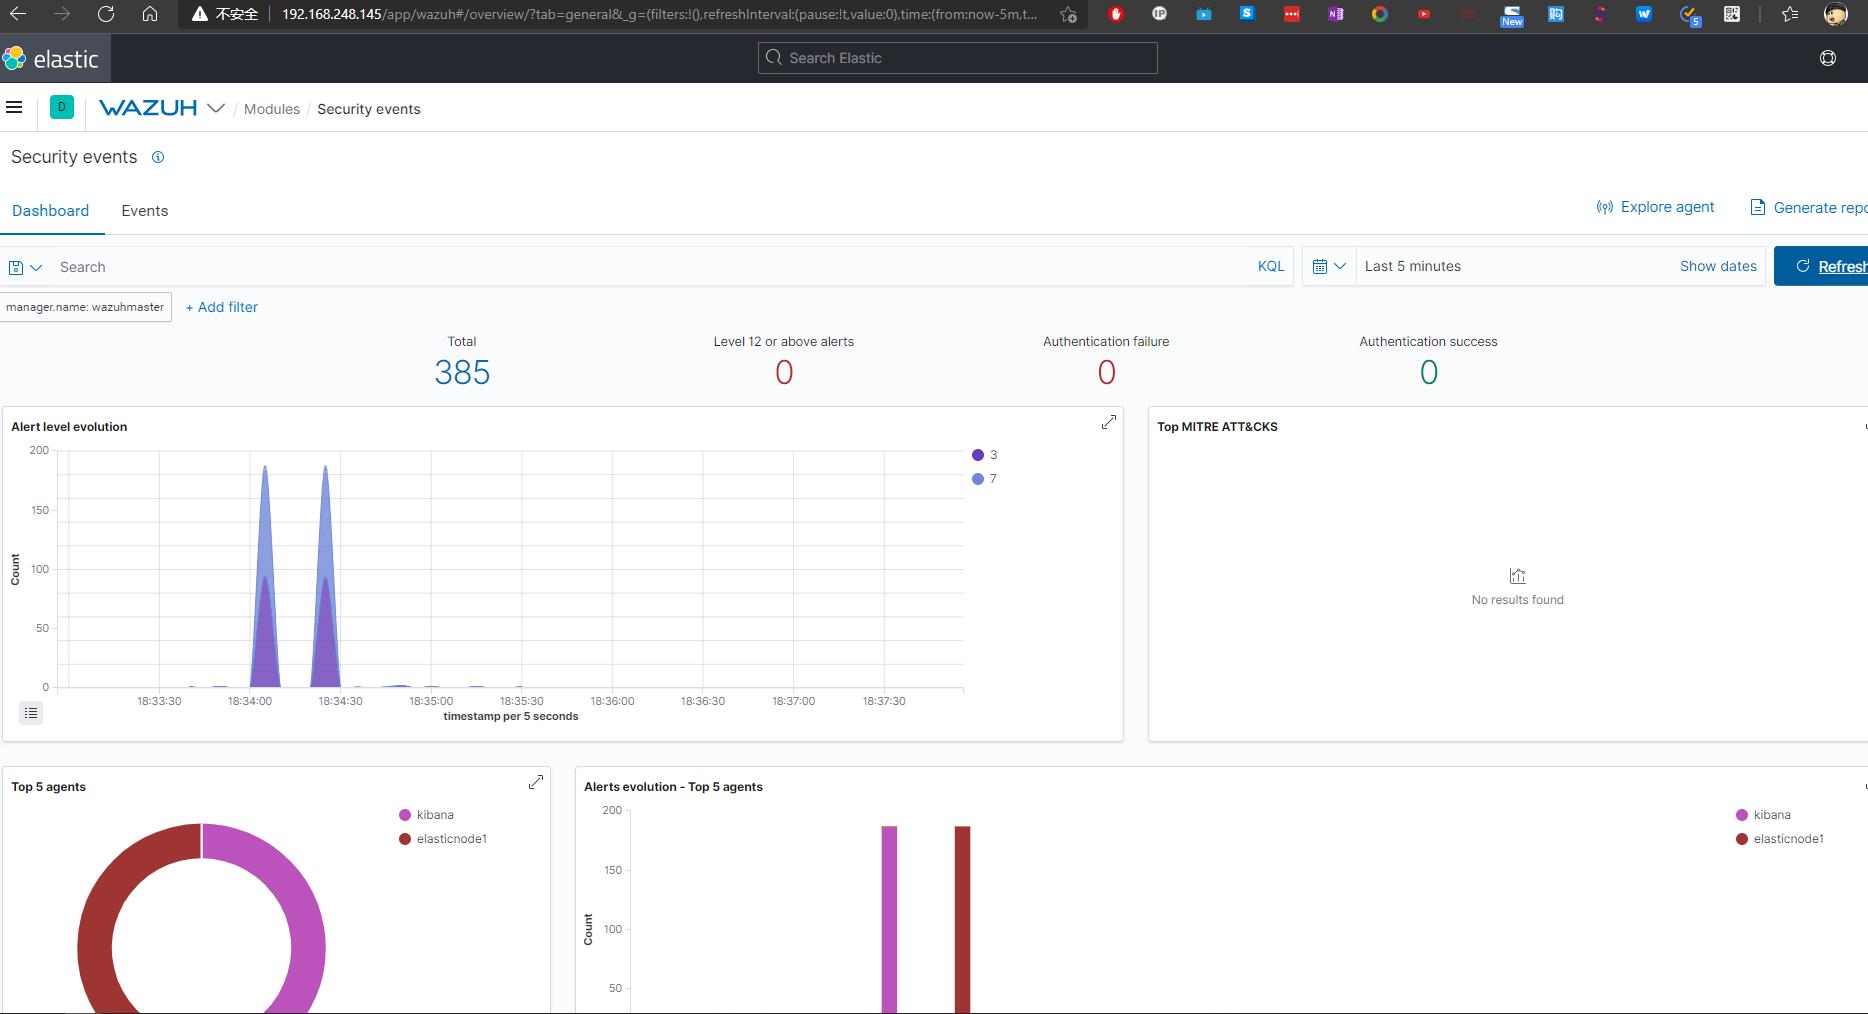Expand the Alert level evolution panel

tap(1109, 423)
